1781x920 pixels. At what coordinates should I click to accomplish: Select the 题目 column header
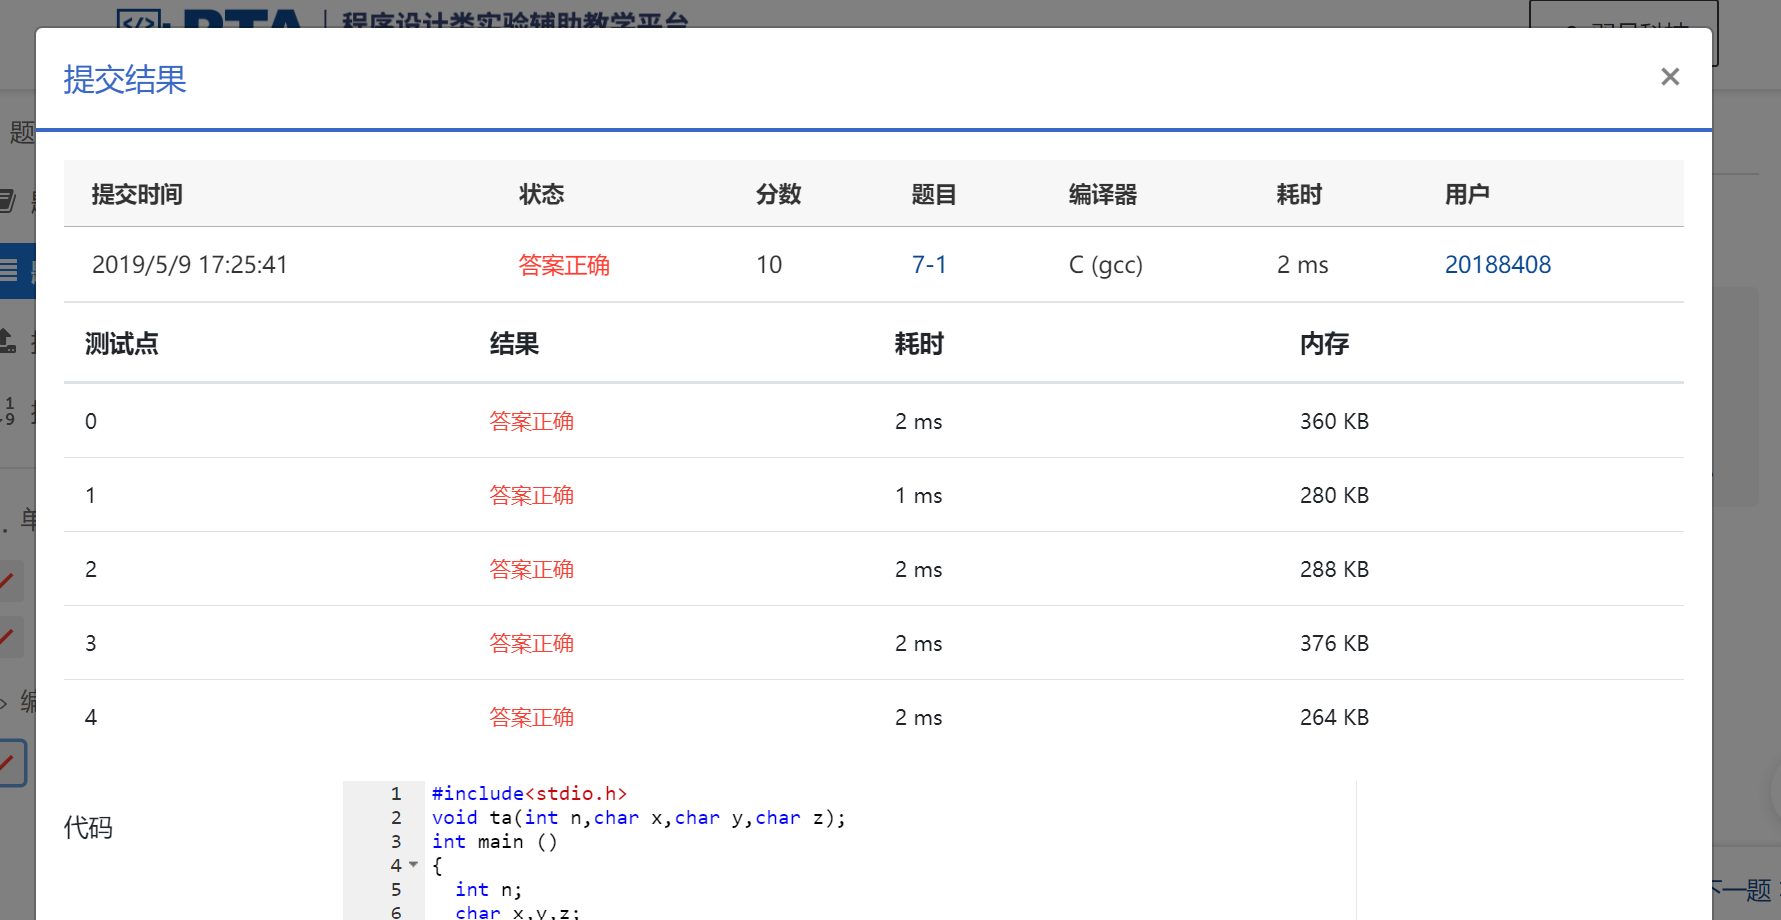coord(934,194)
